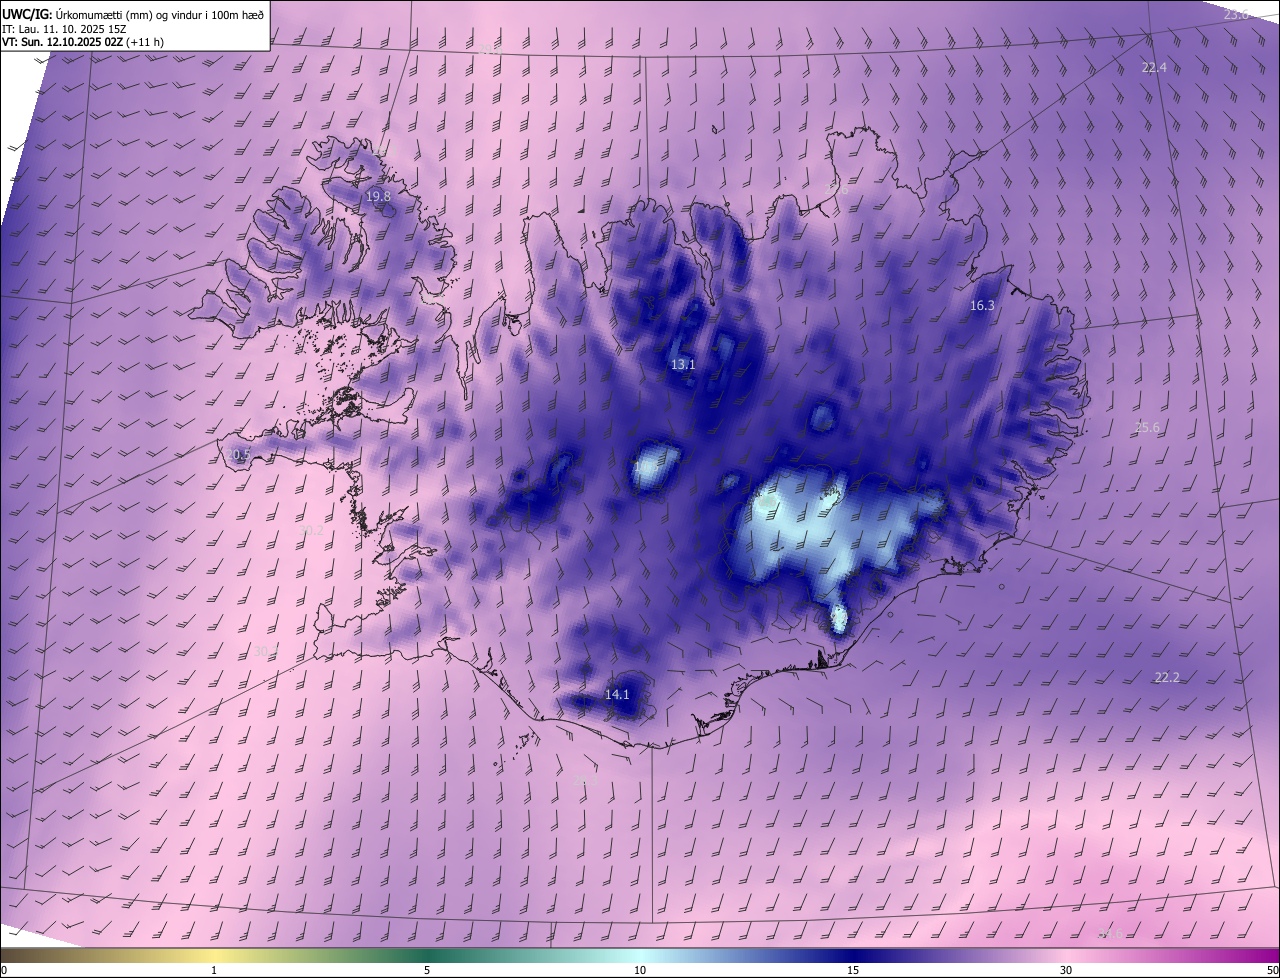Screen dimensions: 1280x978
Task: Click the 14.1 value on the south coast
Action: click(x=618, y=694)
